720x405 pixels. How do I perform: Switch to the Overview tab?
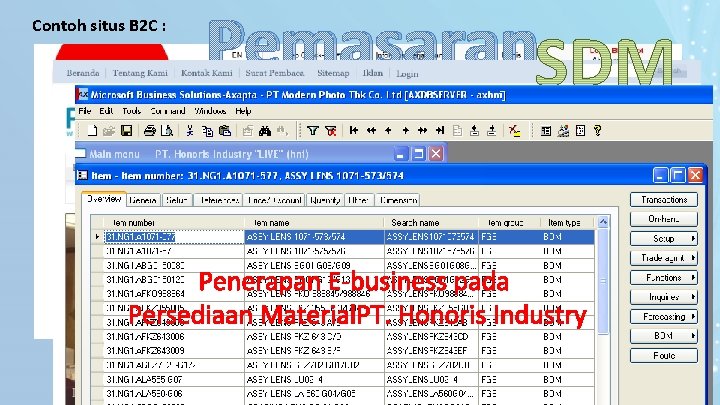click(x=104, y=199)
